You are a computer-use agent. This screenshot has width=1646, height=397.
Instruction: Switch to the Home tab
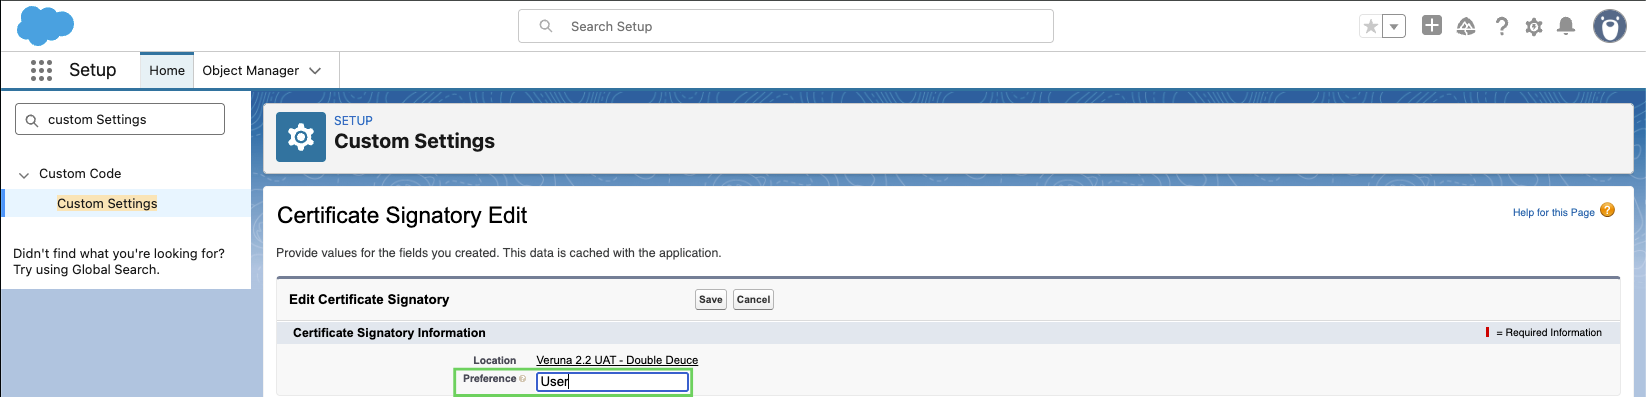coord(167,70)
